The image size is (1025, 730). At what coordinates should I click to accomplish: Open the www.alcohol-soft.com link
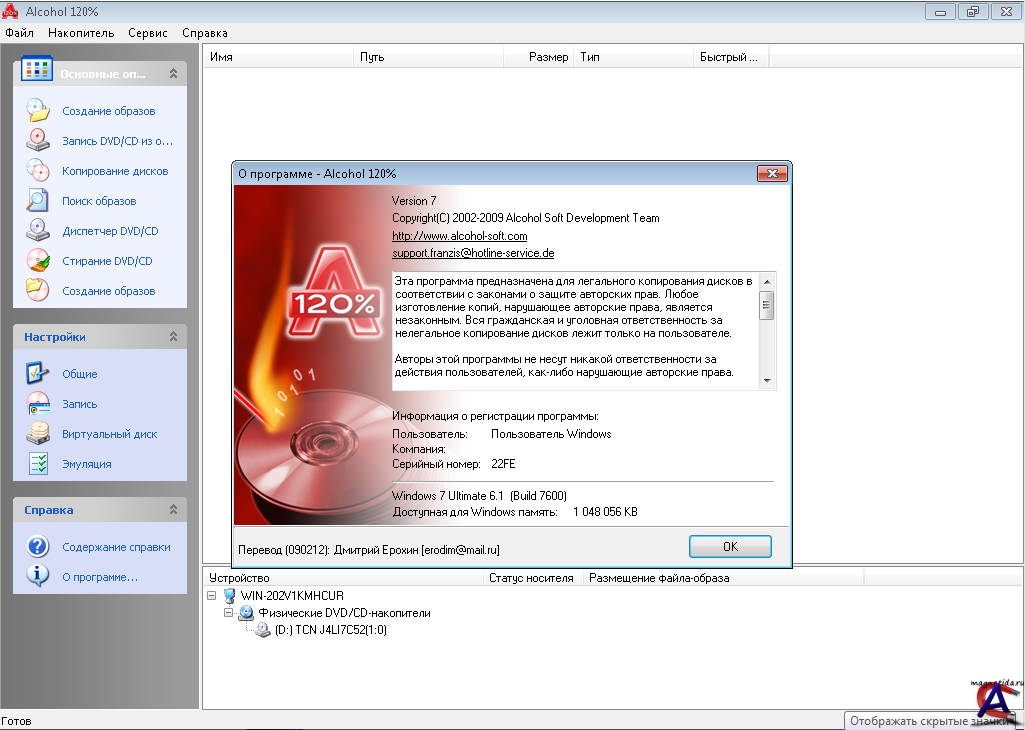pos(459,236)
